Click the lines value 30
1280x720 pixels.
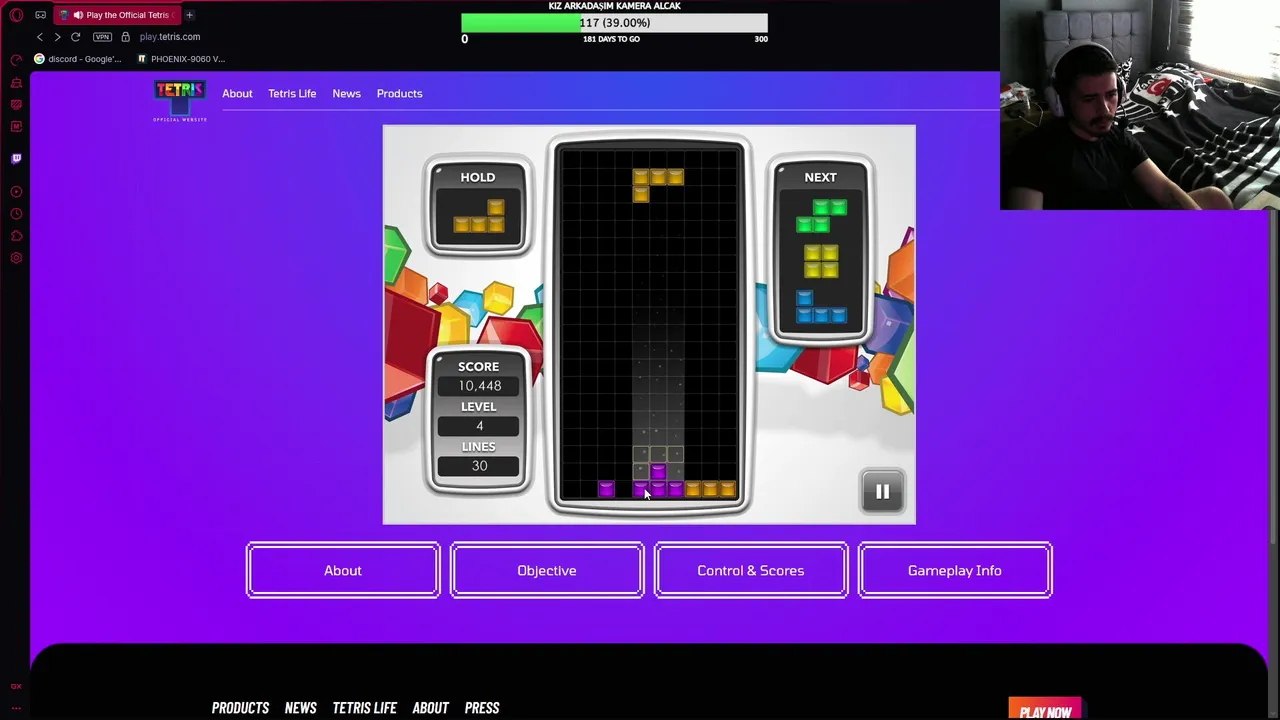tap(479, 466)
